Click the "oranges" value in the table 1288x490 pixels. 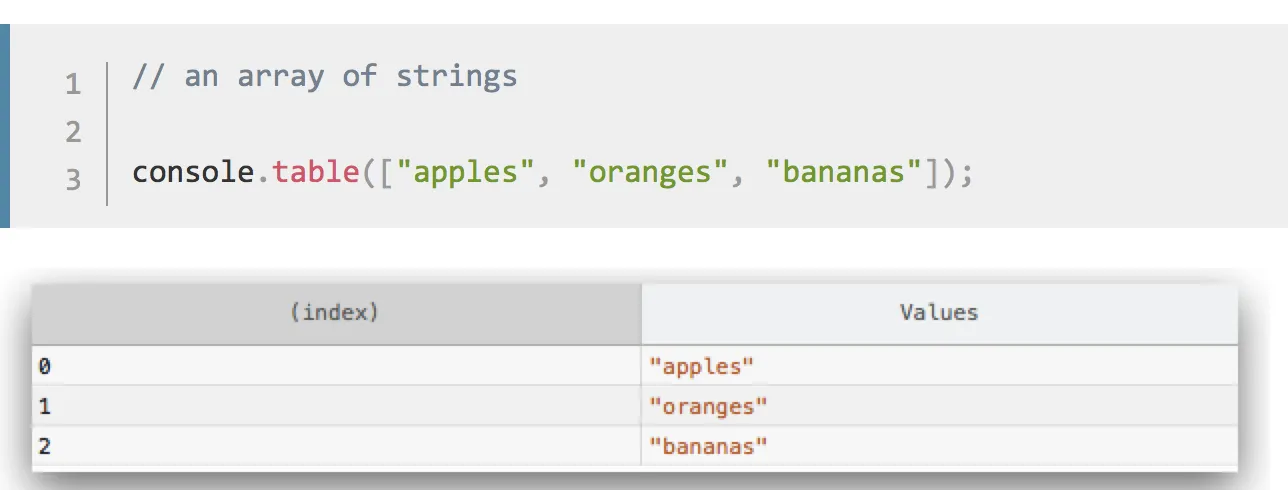click(708, 406)
